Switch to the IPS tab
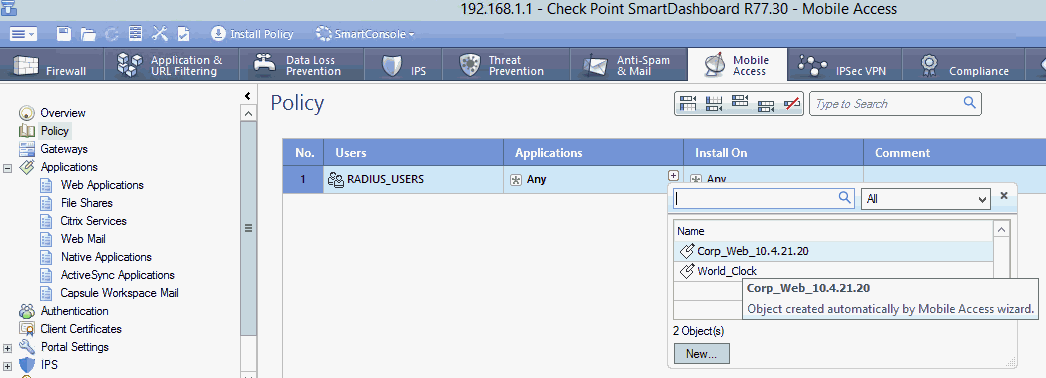The image size is (1046, 378). 405,65
